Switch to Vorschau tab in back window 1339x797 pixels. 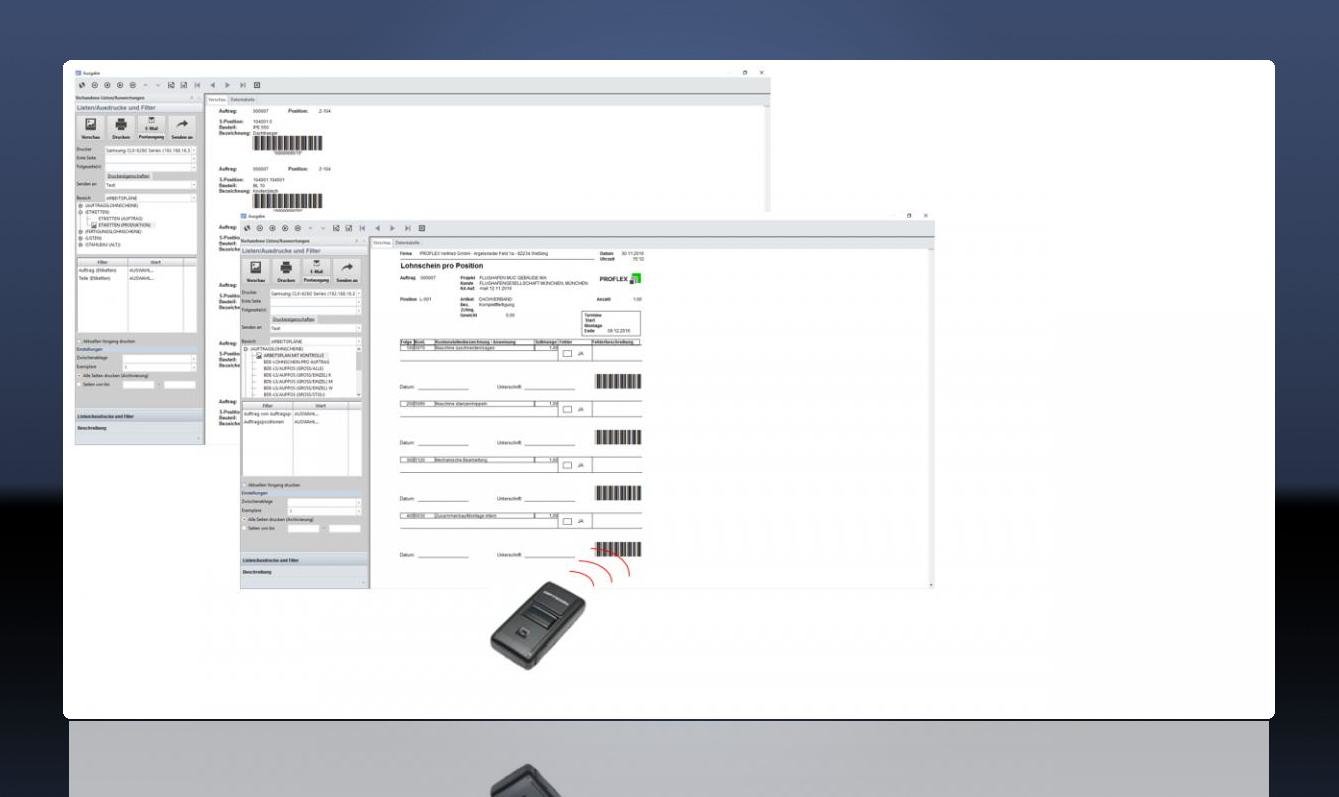coord(217,100)
